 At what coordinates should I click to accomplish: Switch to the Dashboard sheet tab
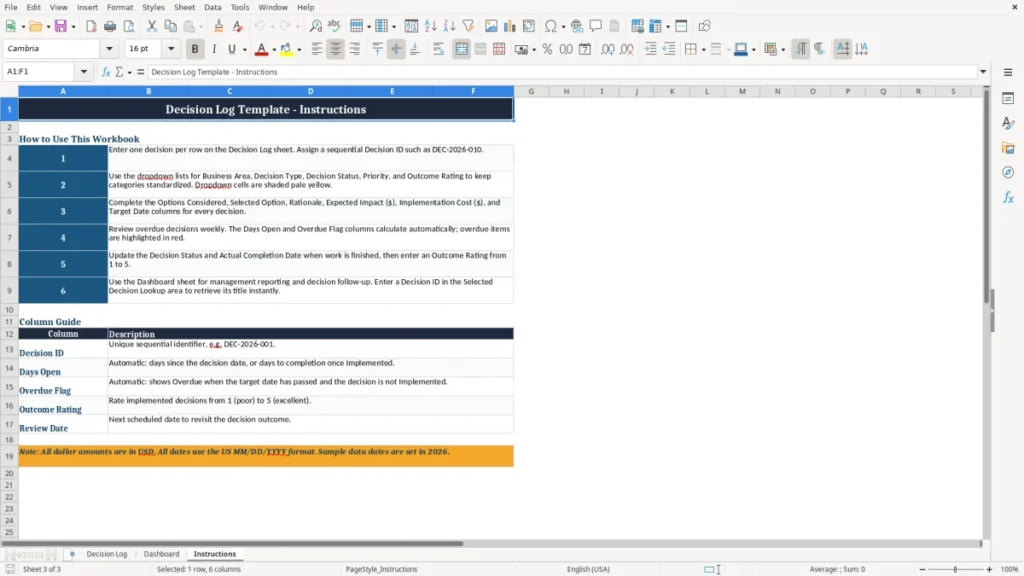(161, 554)
